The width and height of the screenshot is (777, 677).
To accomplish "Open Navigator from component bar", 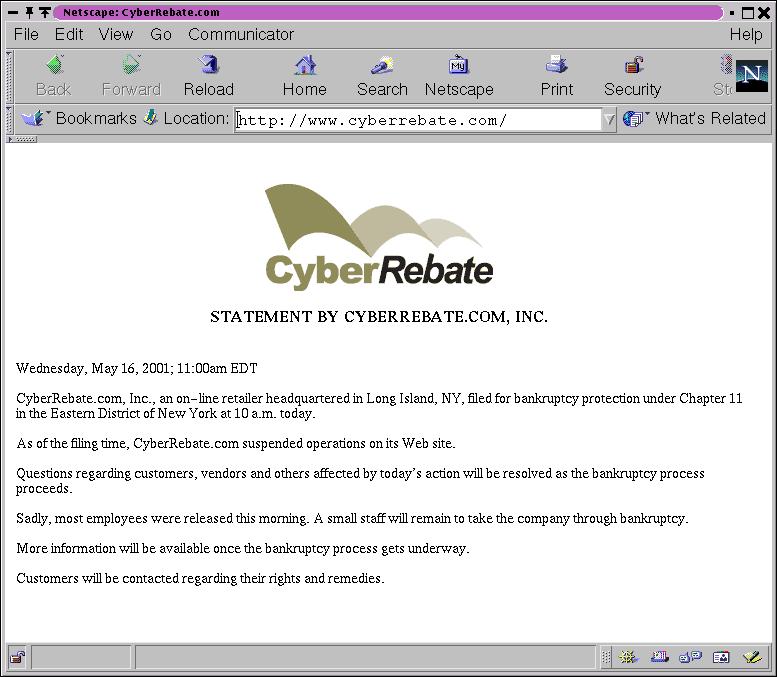I will point(627,657).
